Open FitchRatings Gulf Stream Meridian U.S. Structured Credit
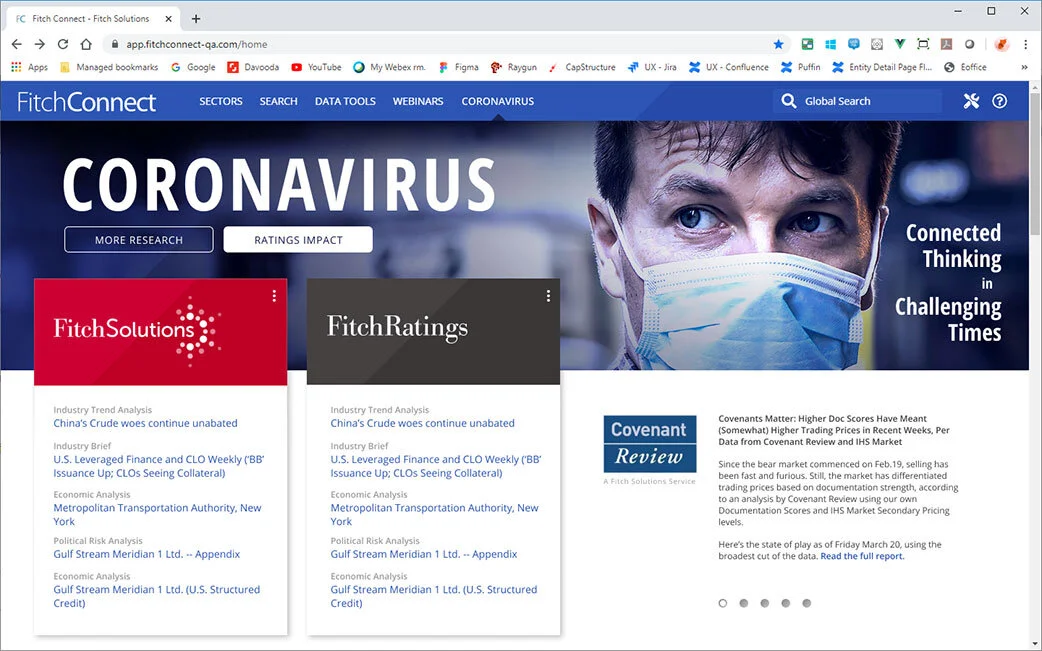The image size is (1042, 651). click(433, 597)
